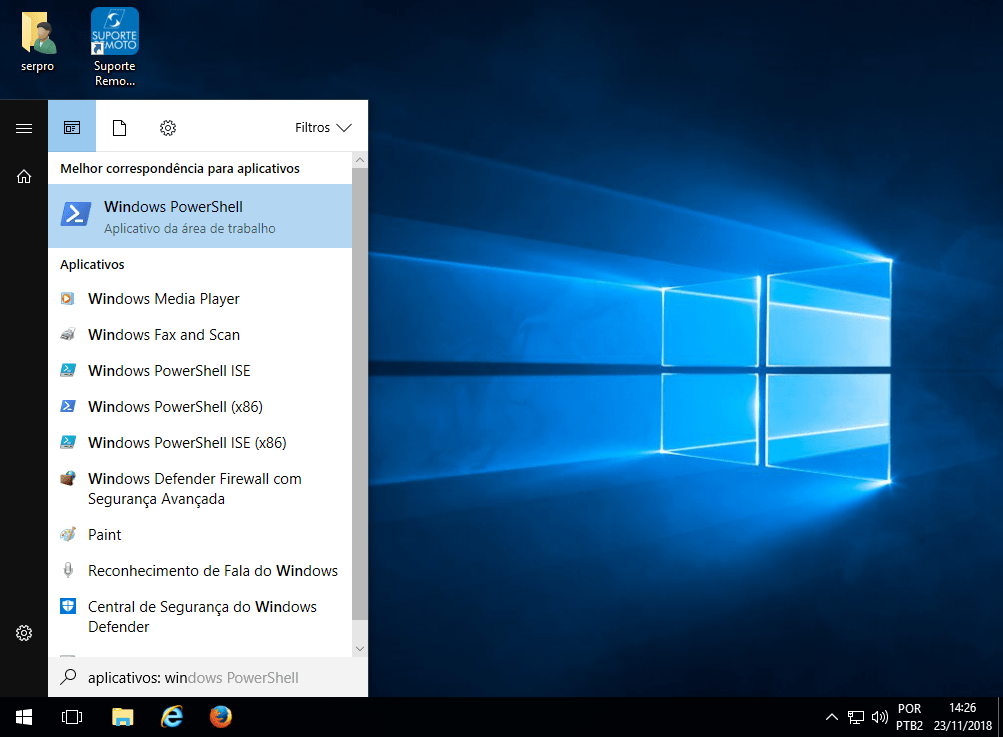Select Windows PowerShell (x86) result

coord(175,407)
